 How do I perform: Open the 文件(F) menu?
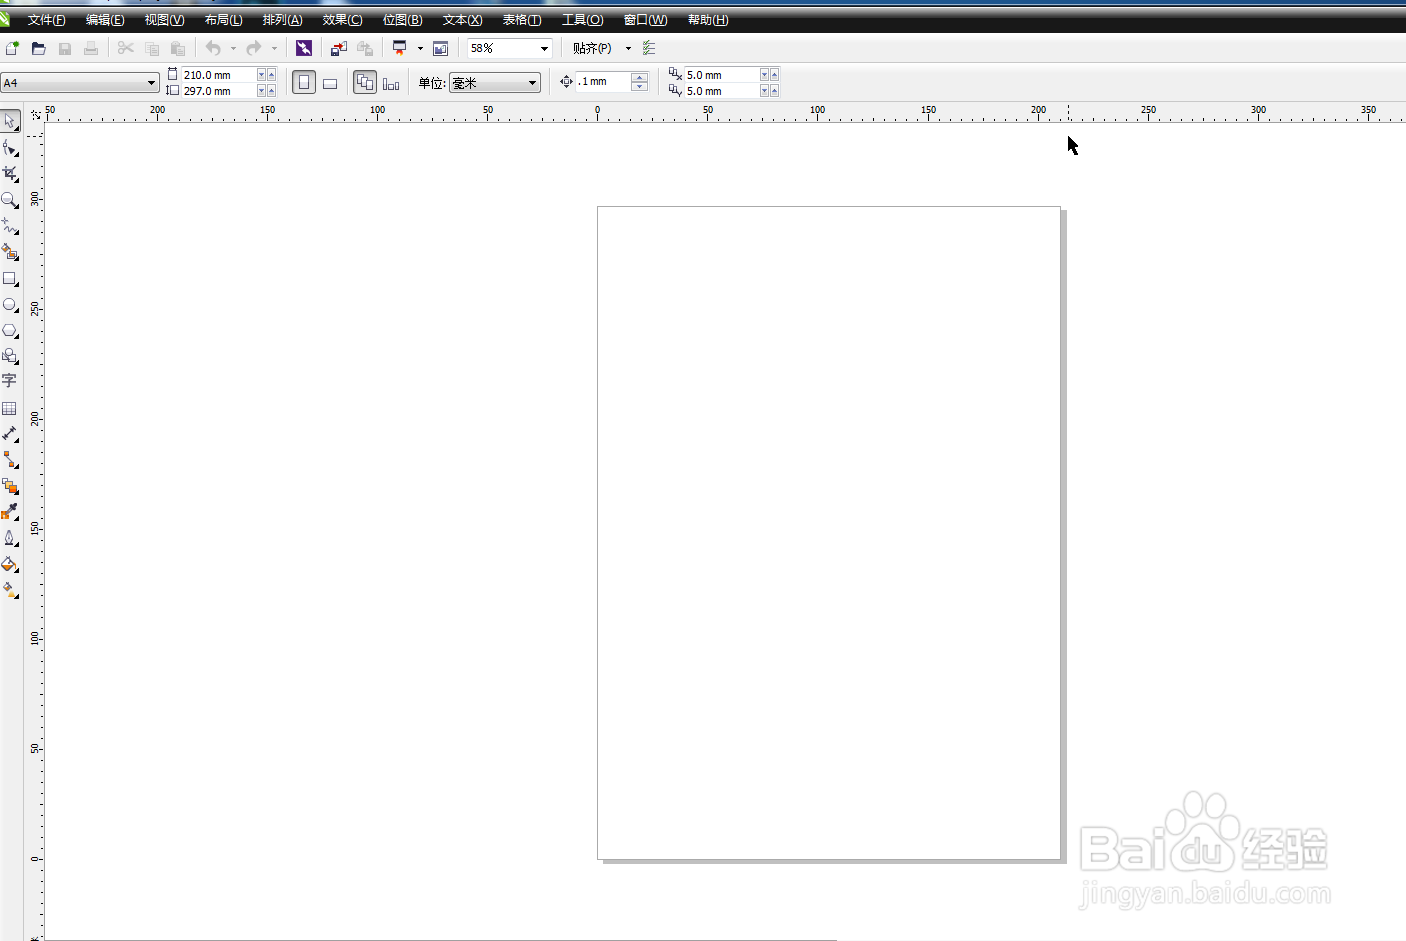click(x=47, y=20)
